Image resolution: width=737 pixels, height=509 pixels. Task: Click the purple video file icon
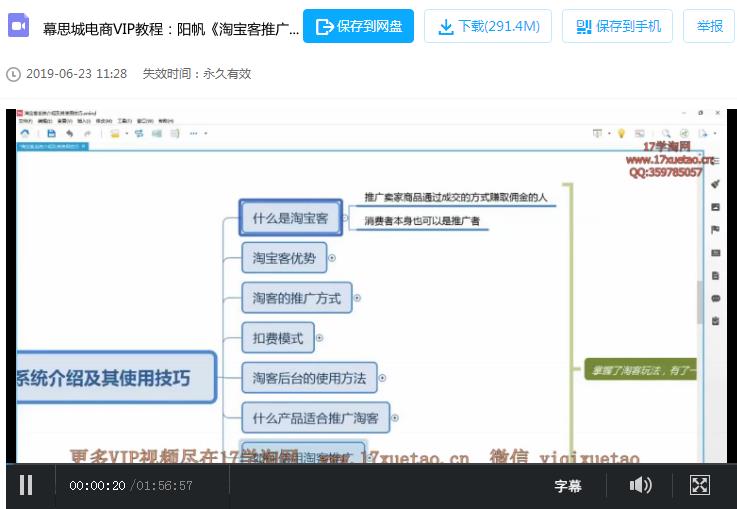click(18, 25)
